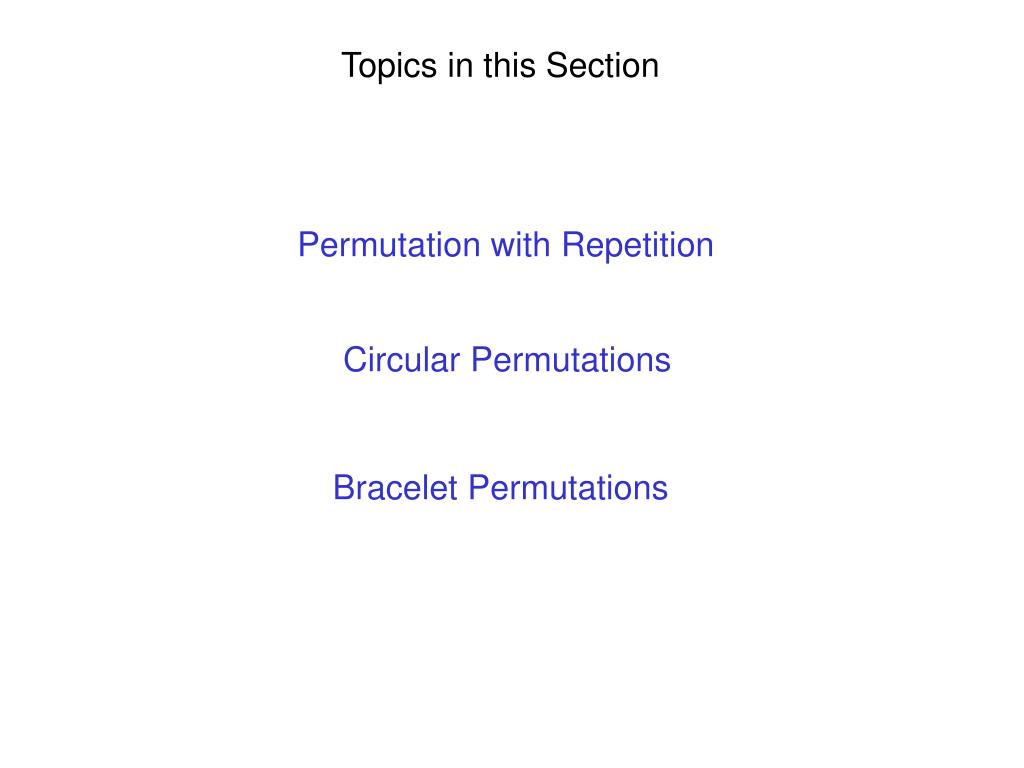
Task: Click the capital P of Permutation with Repetition
Action: [x=308, y=245]
